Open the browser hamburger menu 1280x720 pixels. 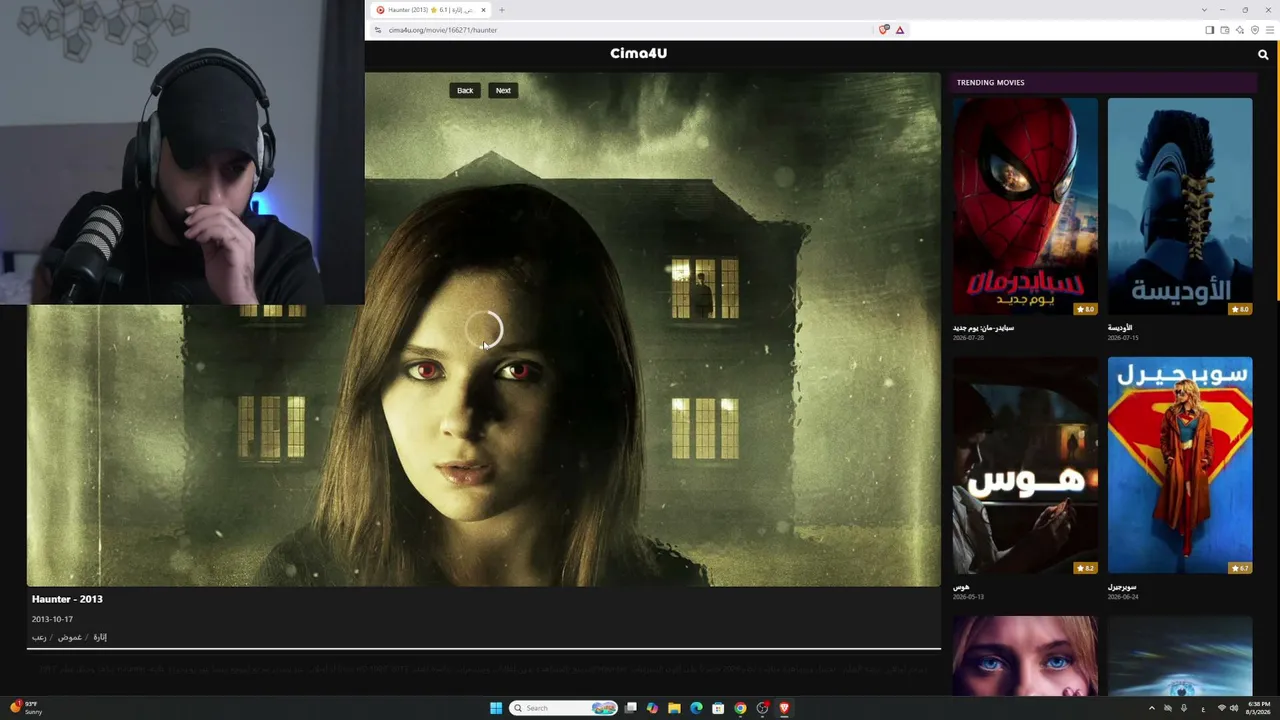click(1270, 30)
